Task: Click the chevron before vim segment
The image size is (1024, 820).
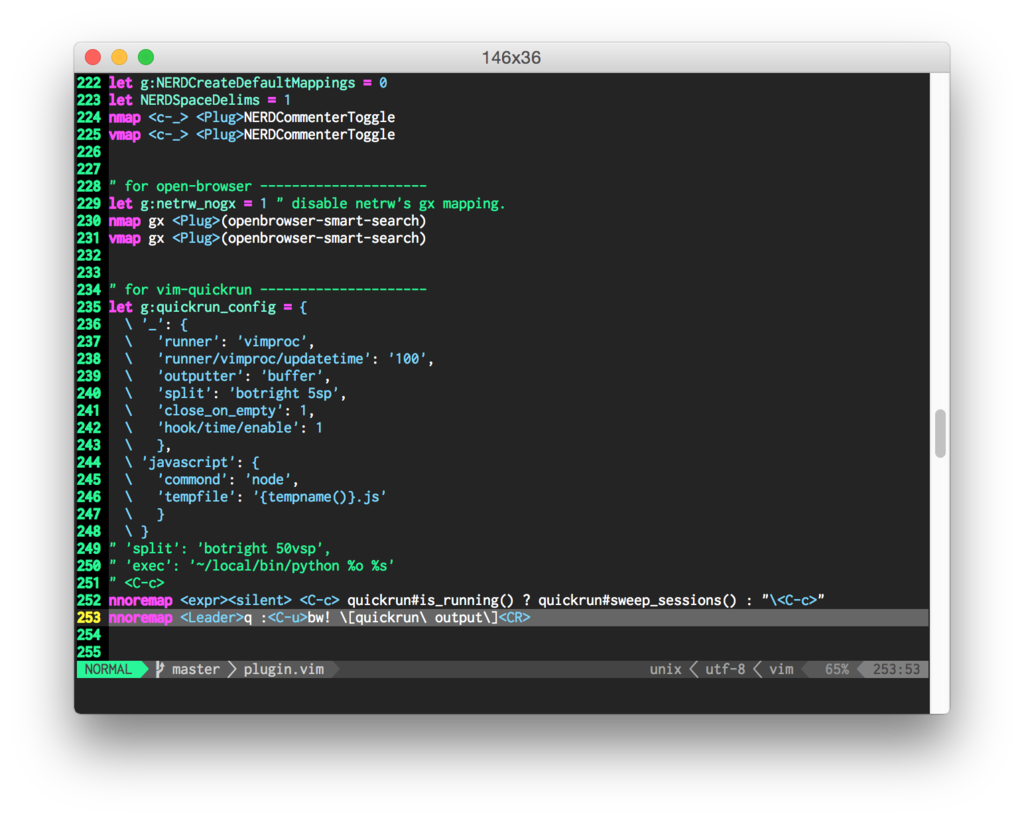Action: [756, 668]
